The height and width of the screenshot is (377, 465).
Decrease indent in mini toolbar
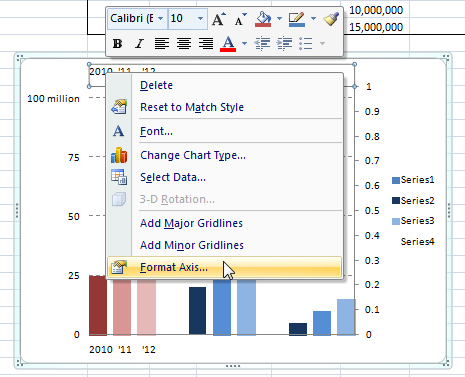click(262, 44)
